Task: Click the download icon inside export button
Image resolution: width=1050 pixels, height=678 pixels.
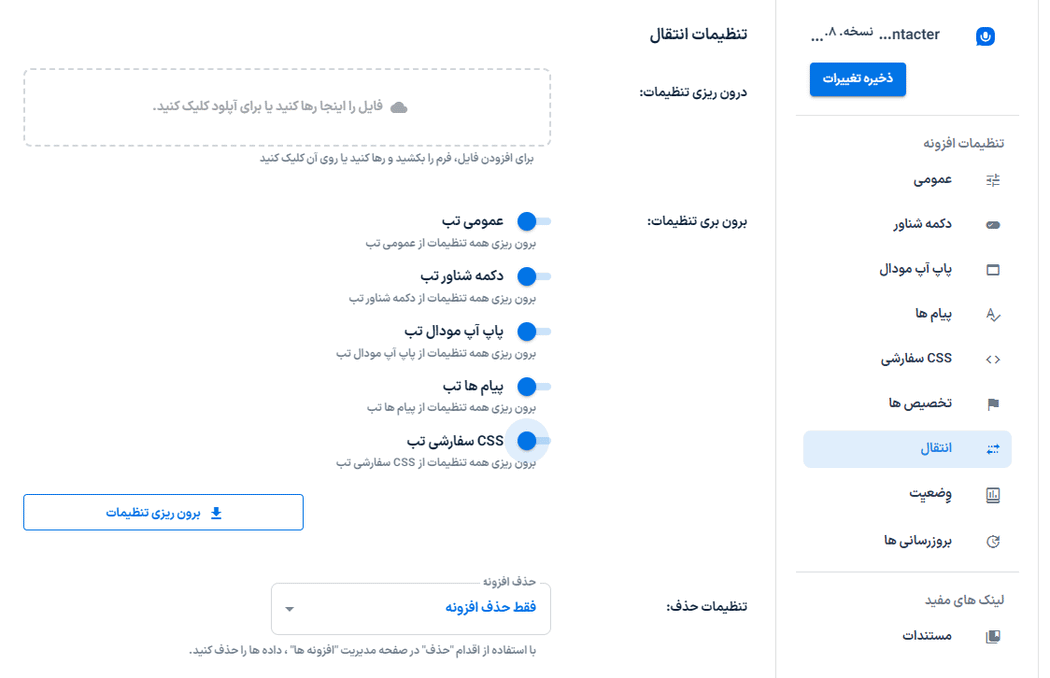Action: (x=215, y=512)
